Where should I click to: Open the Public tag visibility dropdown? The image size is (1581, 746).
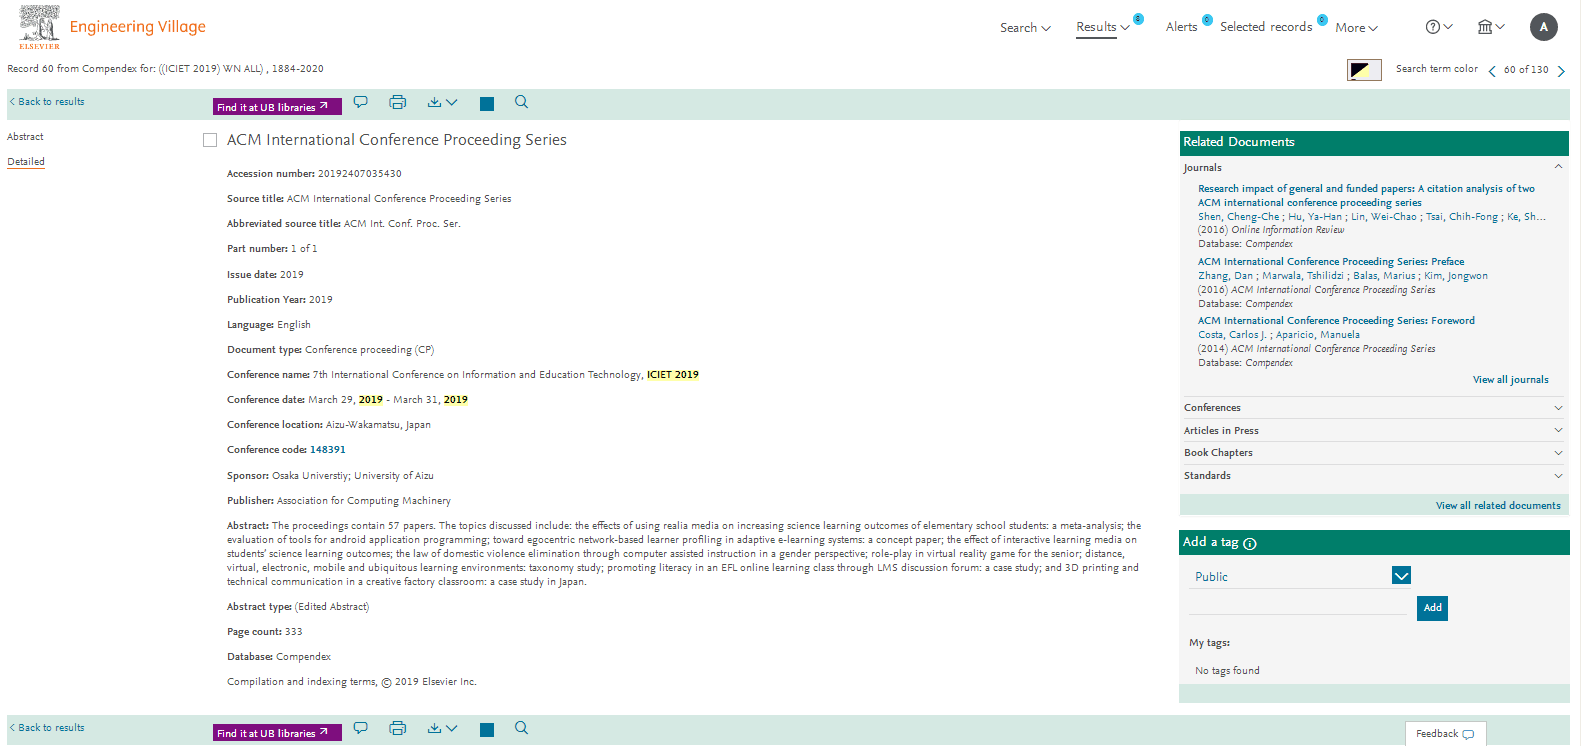click(x=1401, y=576)
